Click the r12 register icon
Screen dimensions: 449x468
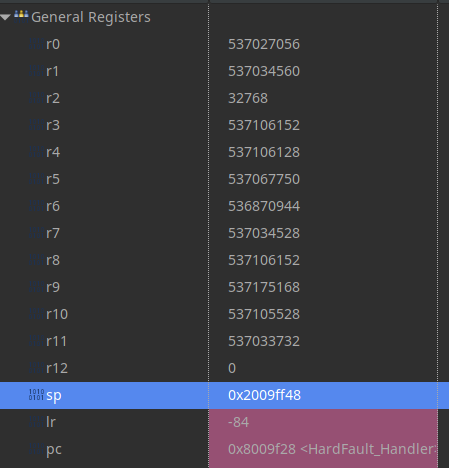36,368
